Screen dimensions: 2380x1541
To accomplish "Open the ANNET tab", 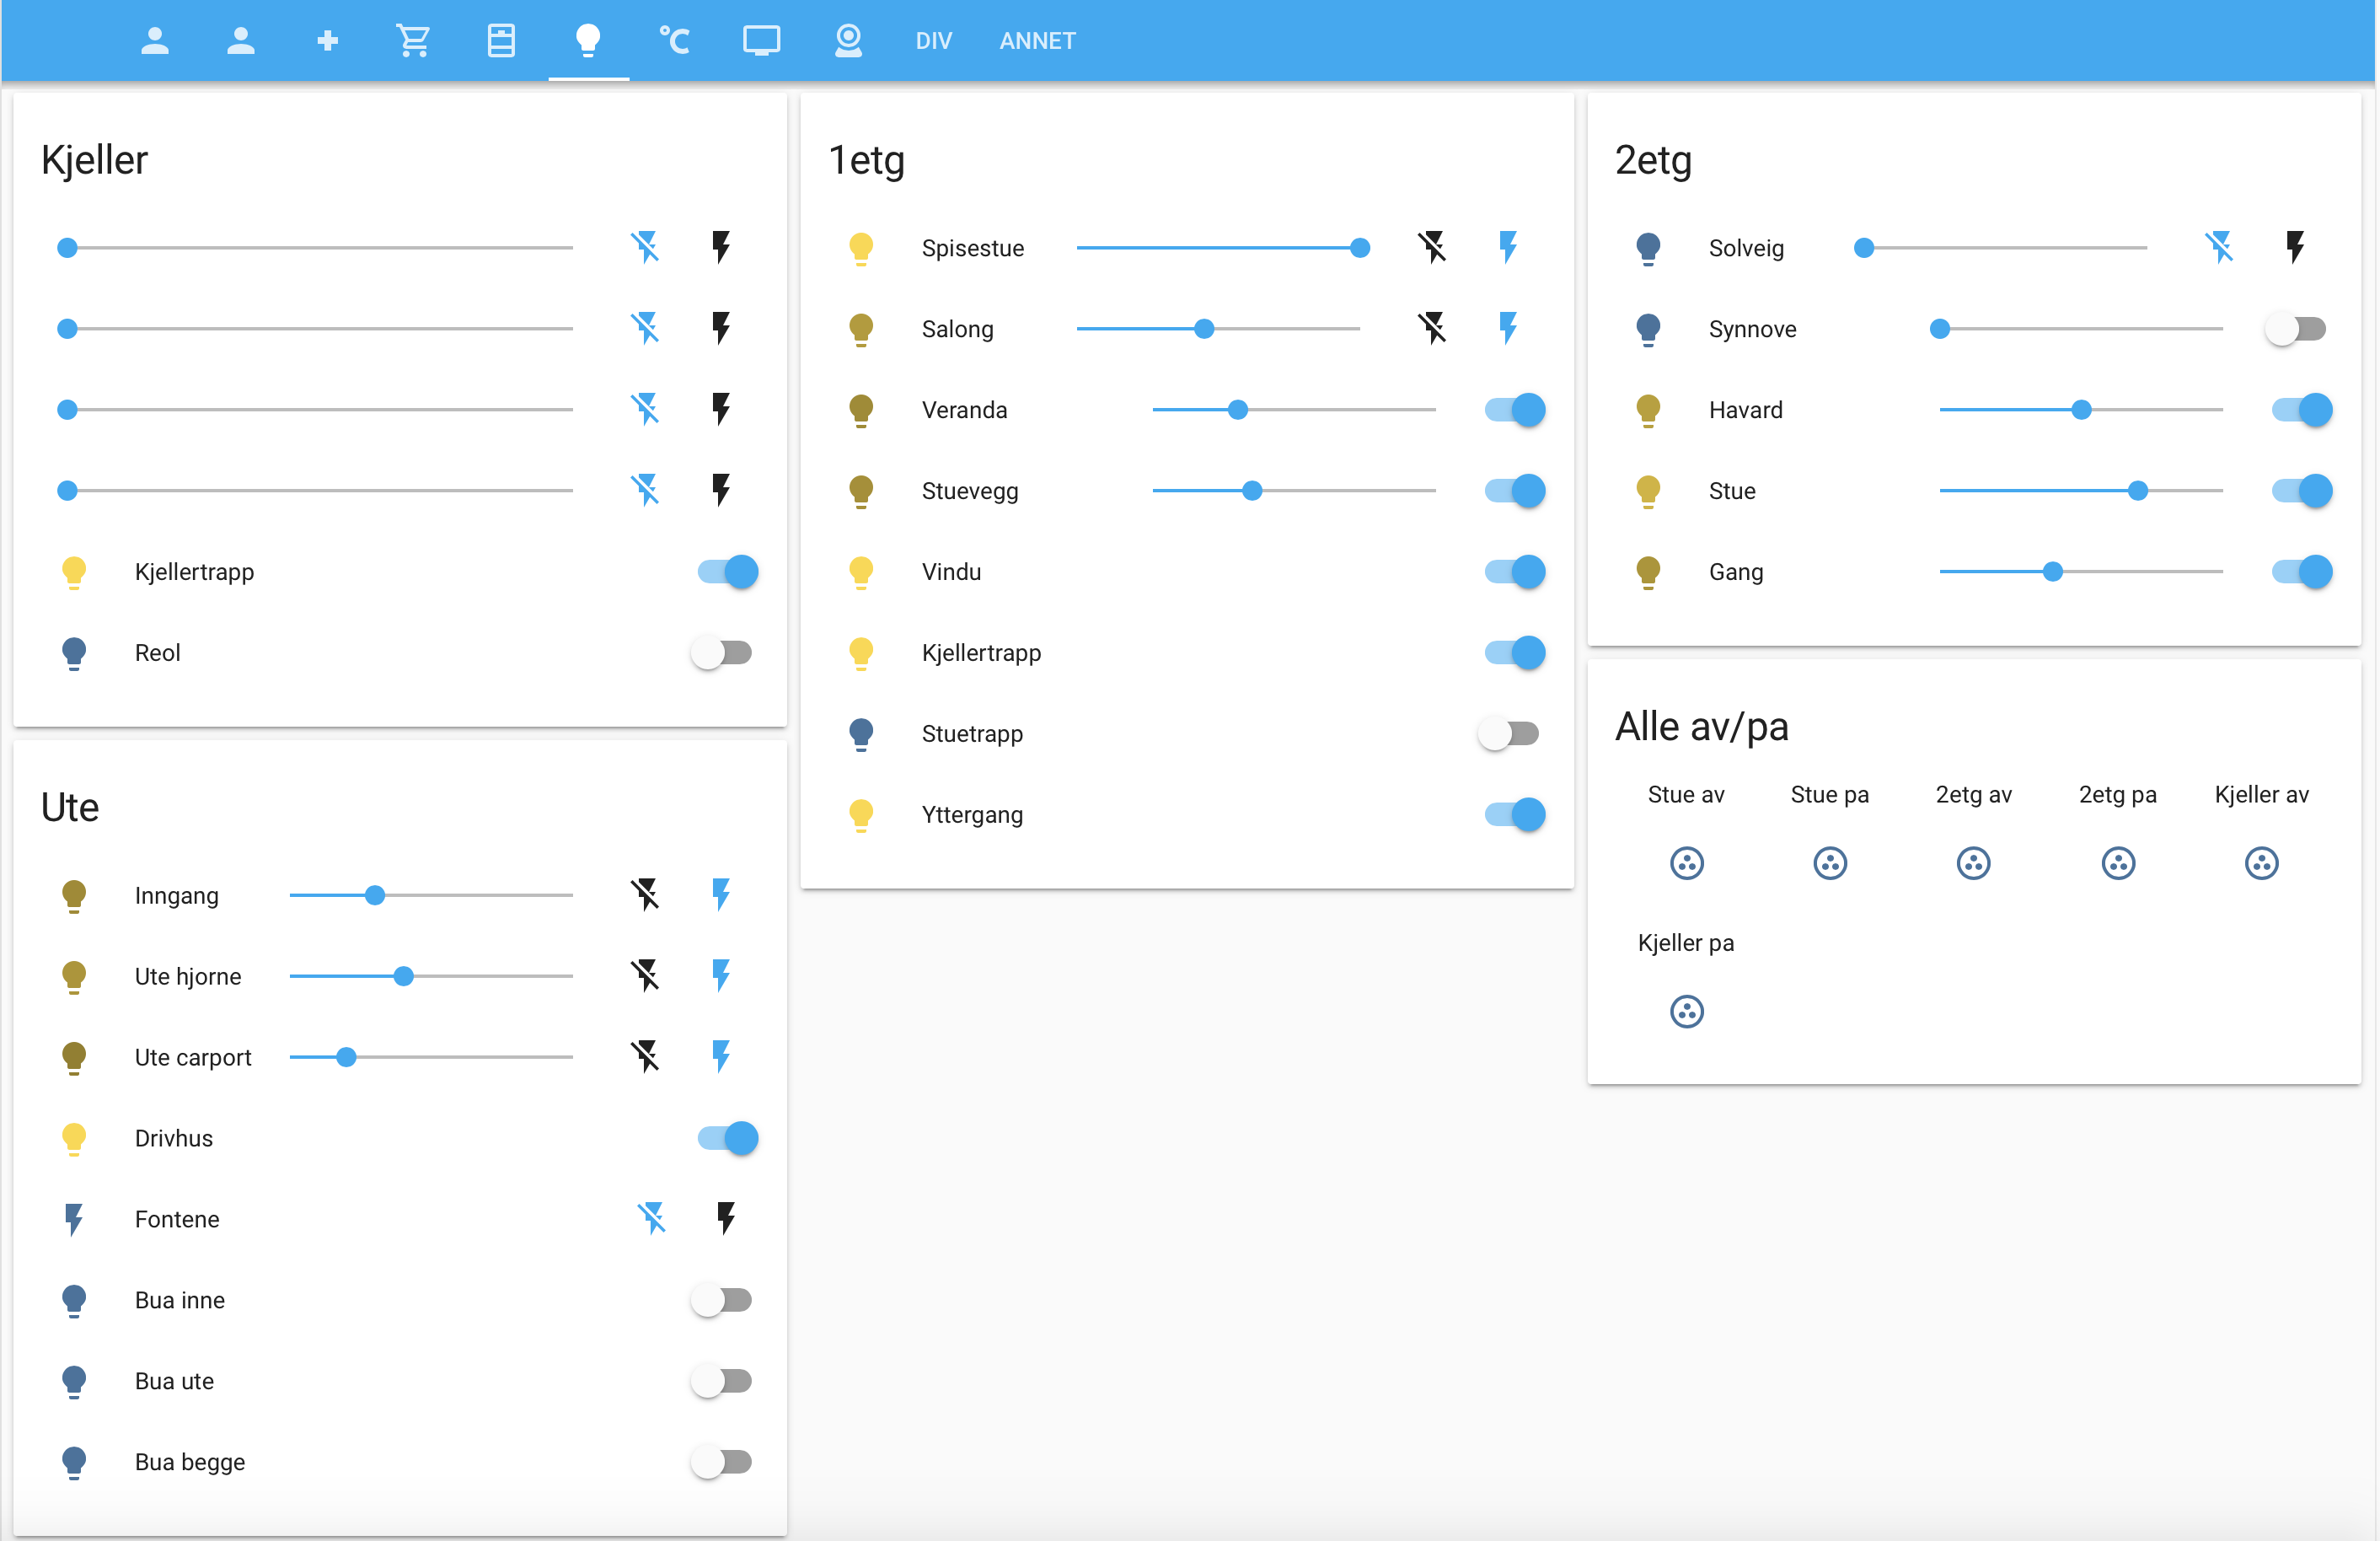I will click(x=1037, y=41).
